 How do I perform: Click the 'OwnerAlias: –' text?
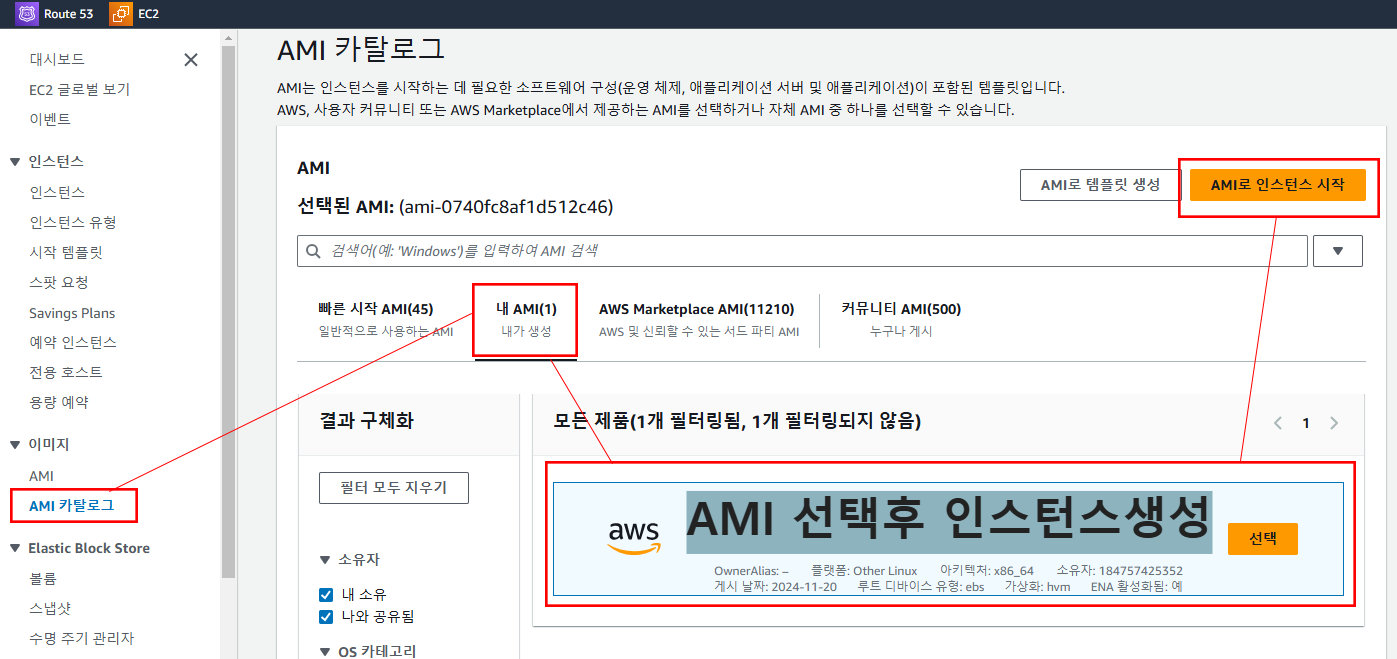[751, 571]
